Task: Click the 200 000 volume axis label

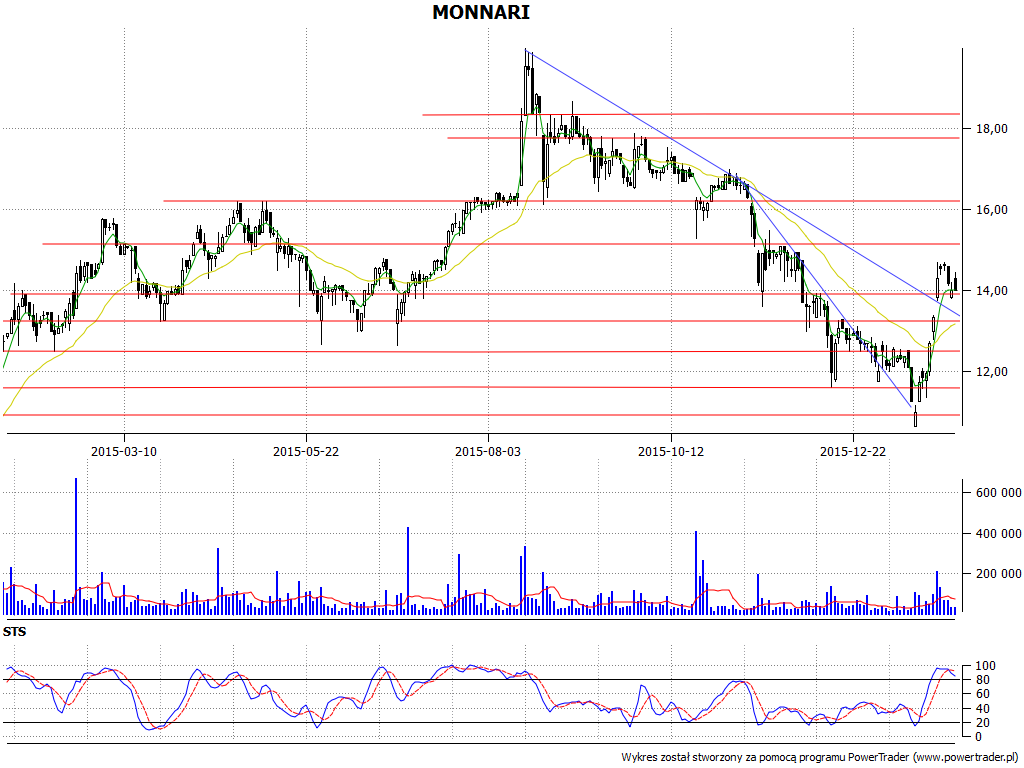Action: pyautogui.click(x=998, y=574)
